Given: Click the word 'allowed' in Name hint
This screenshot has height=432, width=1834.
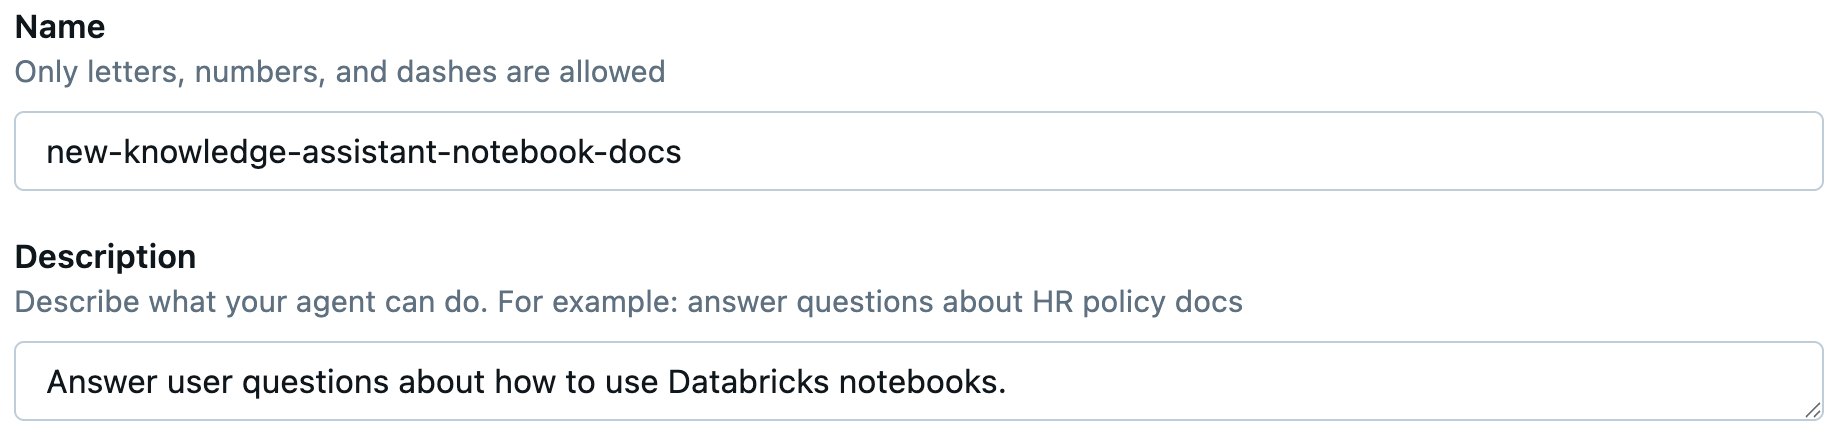Looking at the screenshot, I should coord(612,72).
